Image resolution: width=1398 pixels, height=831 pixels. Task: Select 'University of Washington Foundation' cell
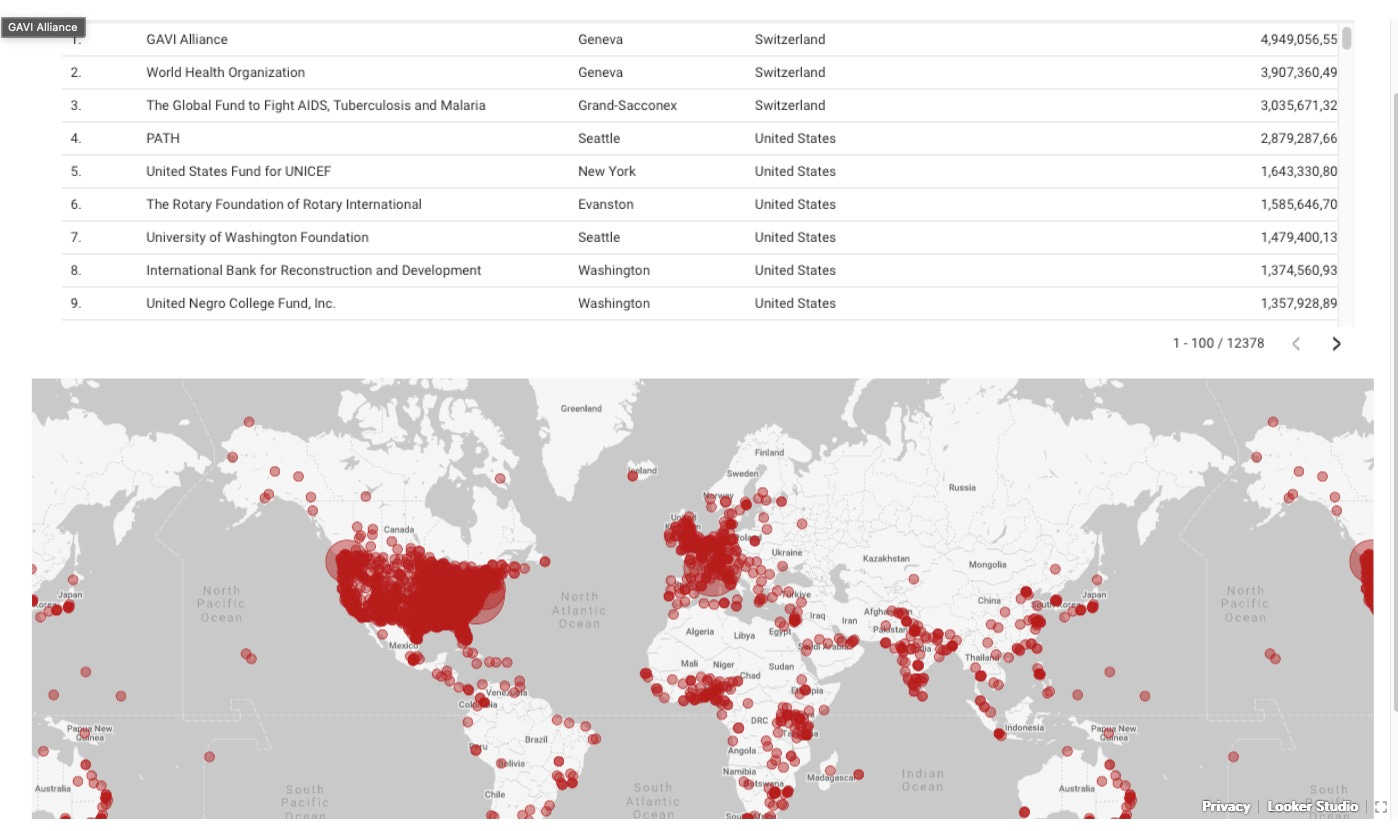[257, 237]
